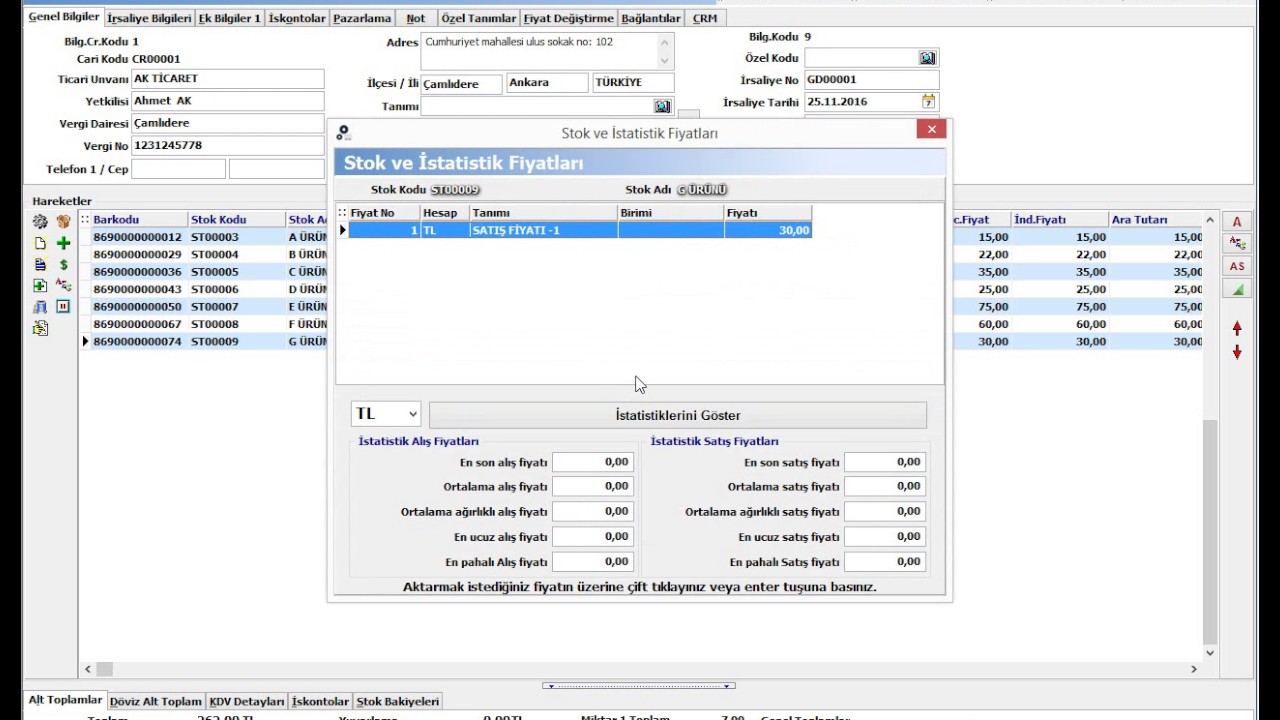Open the İrsaliye Tarihi calendar icon

[928, 101]
